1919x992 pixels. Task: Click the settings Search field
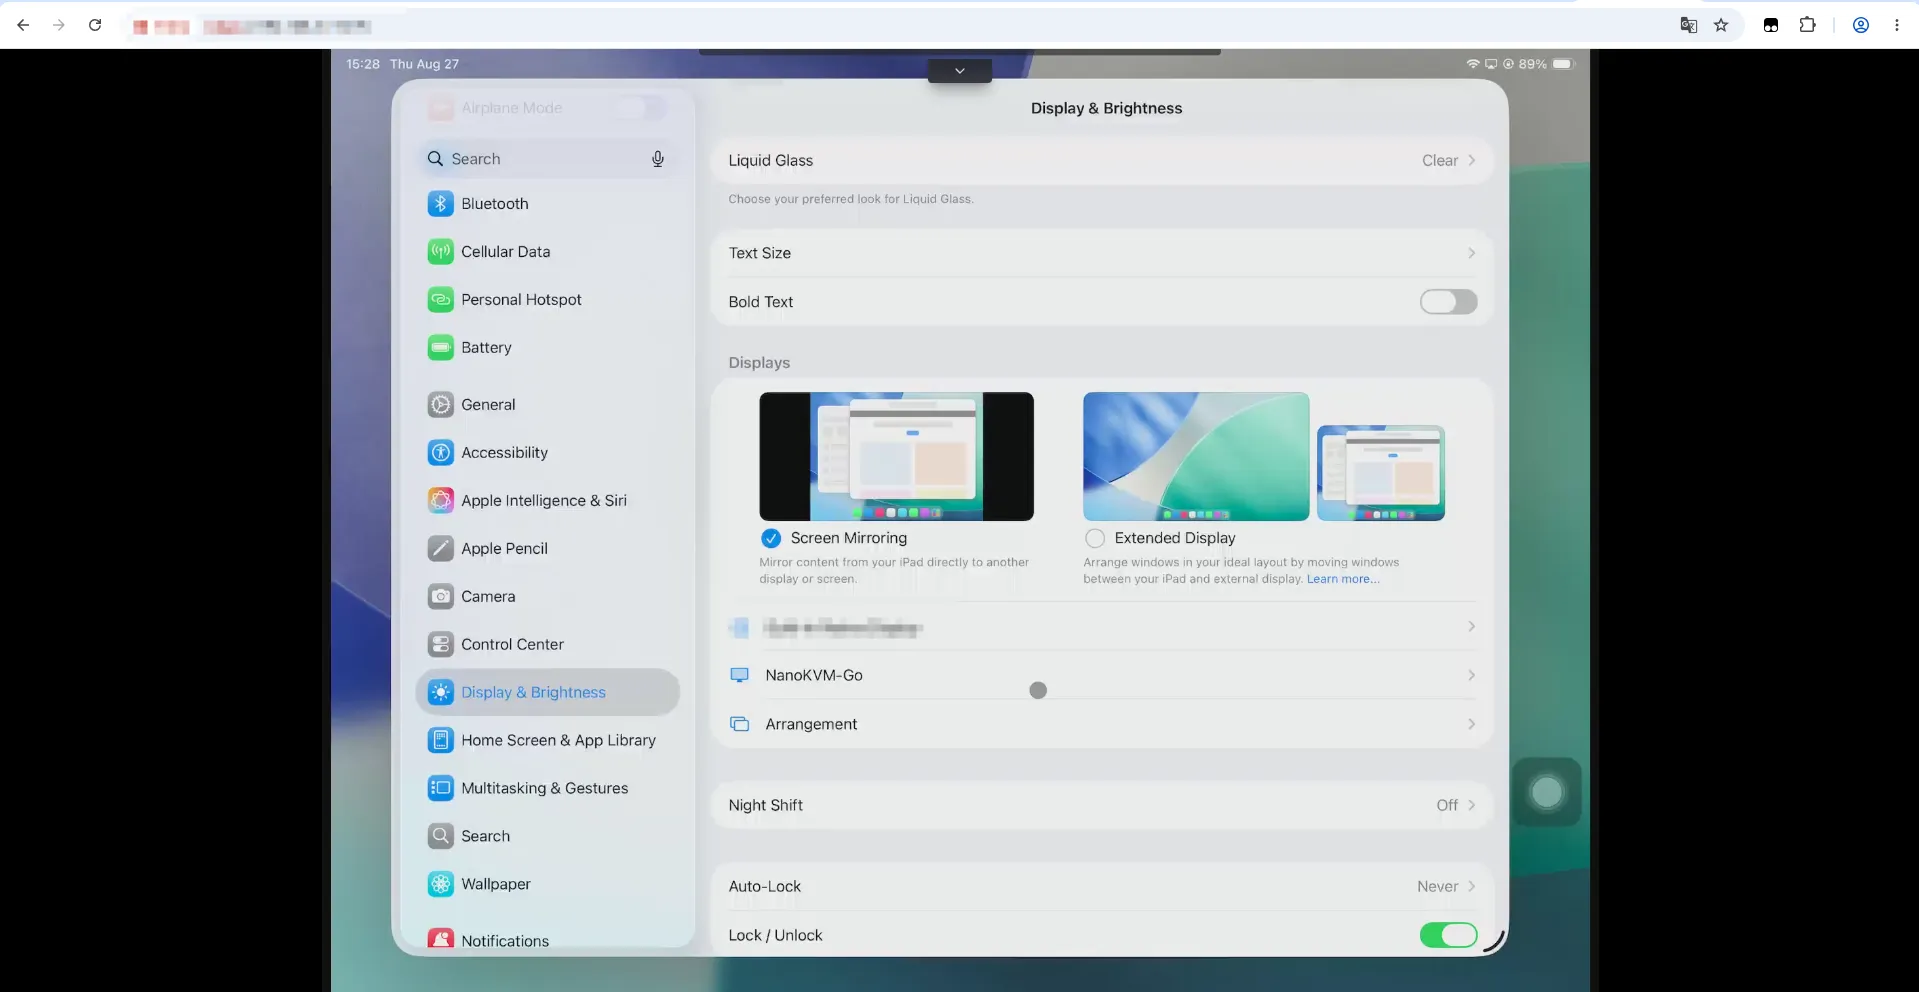pyautogui.click(x=548, y=159)
